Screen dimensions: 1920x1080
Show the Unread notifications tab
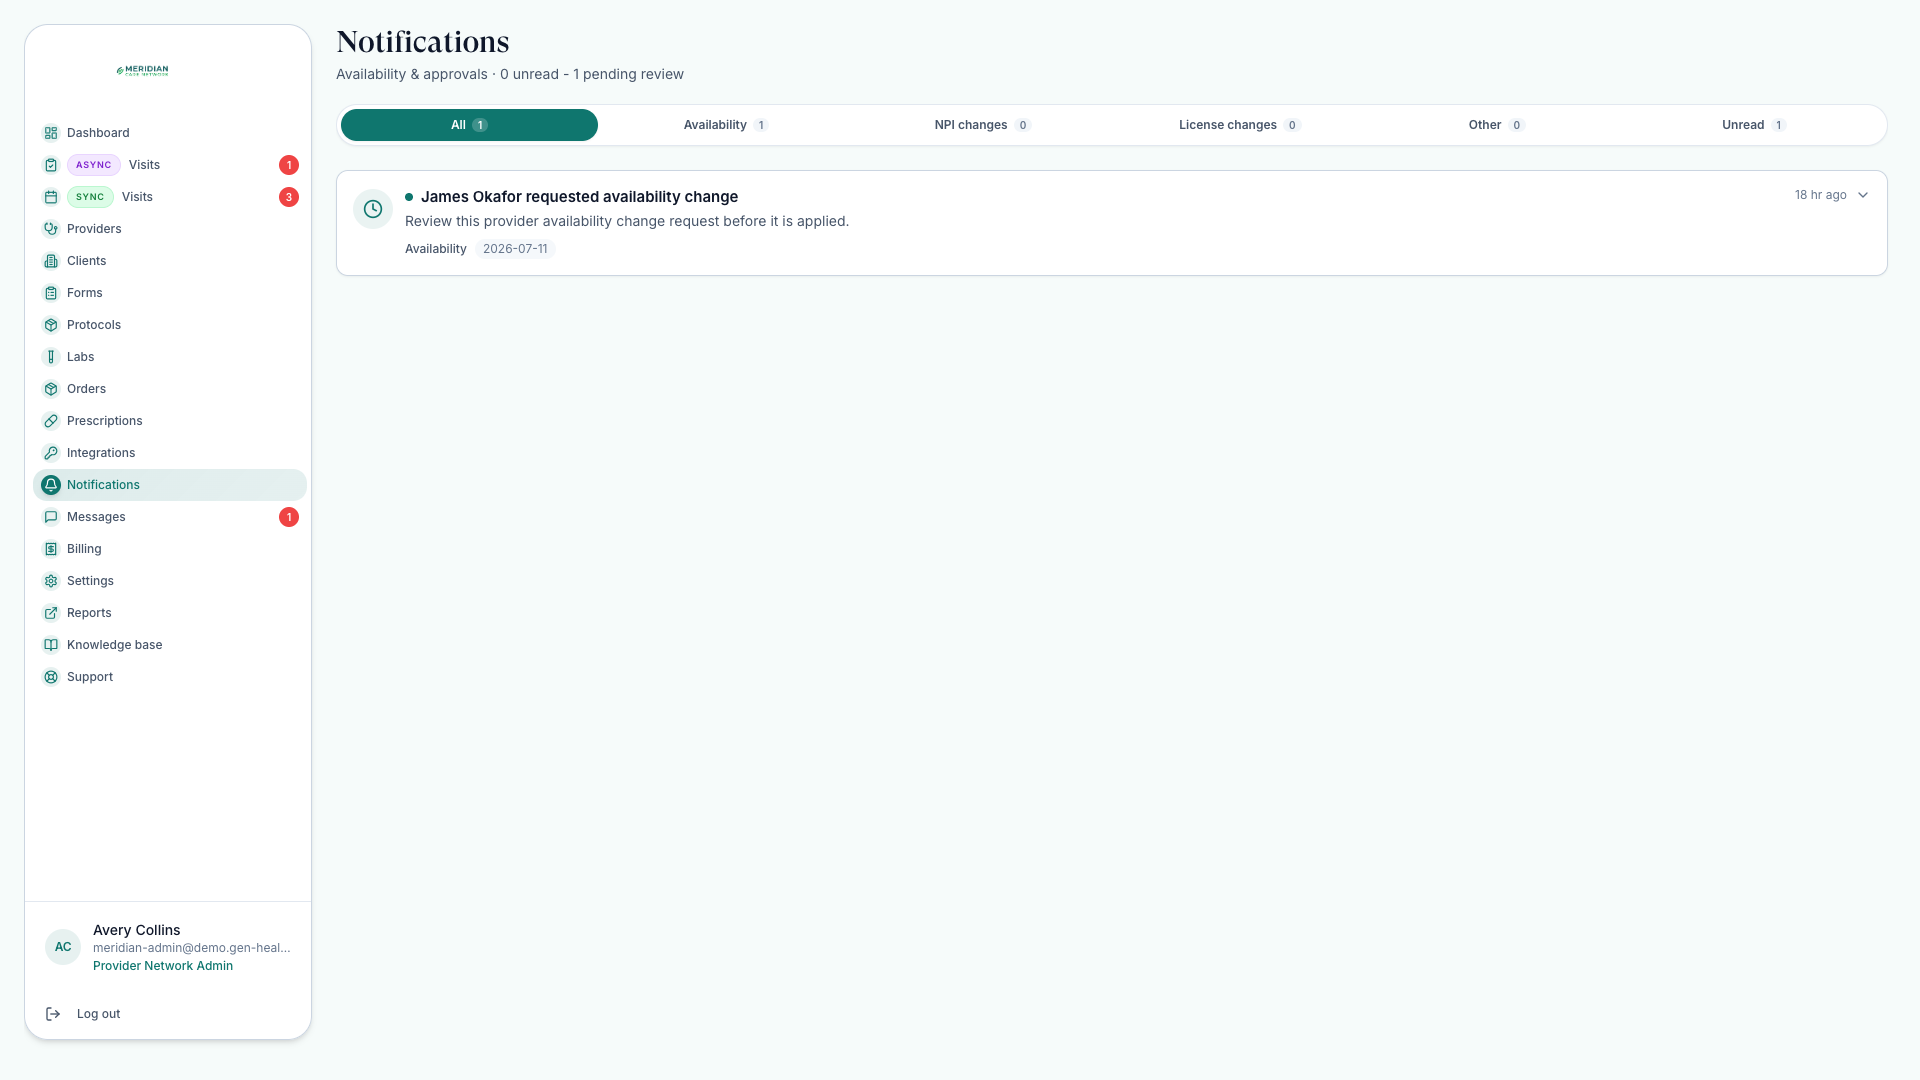pyautogui.click(x=1753, y=125)
